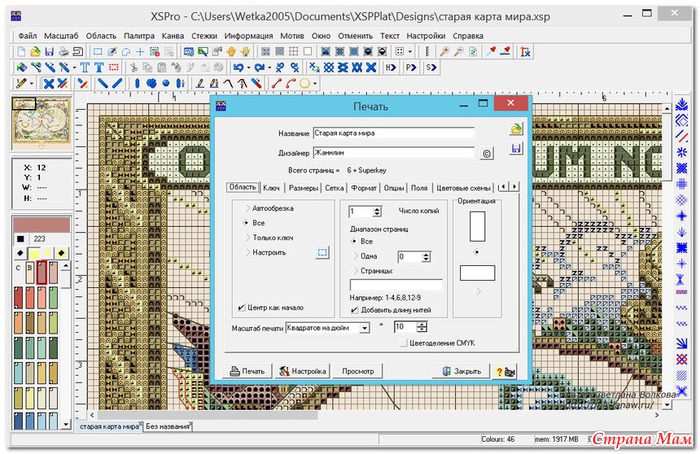
Task: Click the floppy disk save icon in dialog
Action: (x=516, y=150)
